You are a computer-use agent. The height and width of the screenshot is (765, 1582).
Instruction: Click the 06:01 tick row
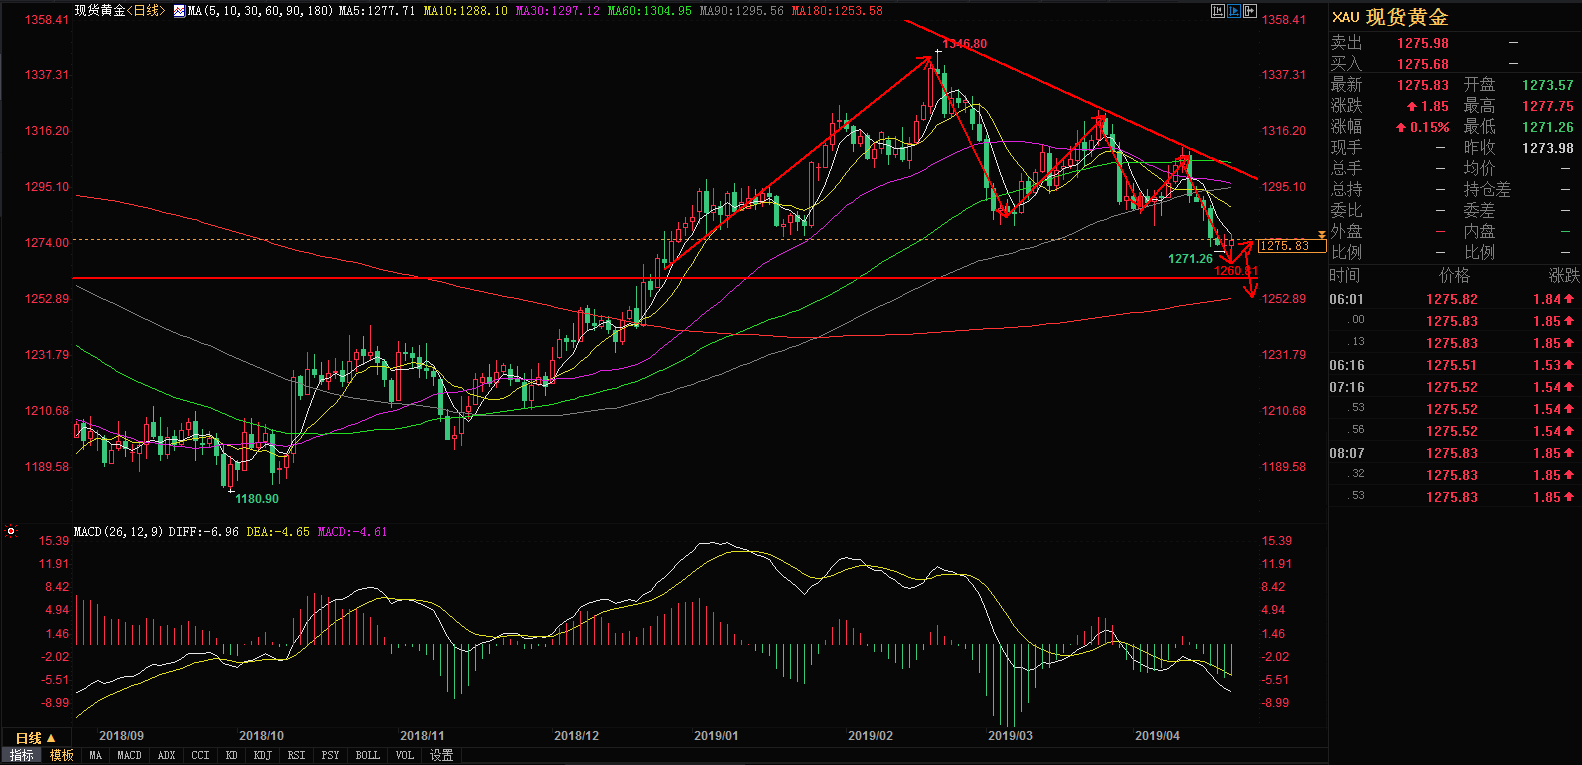1455,299
